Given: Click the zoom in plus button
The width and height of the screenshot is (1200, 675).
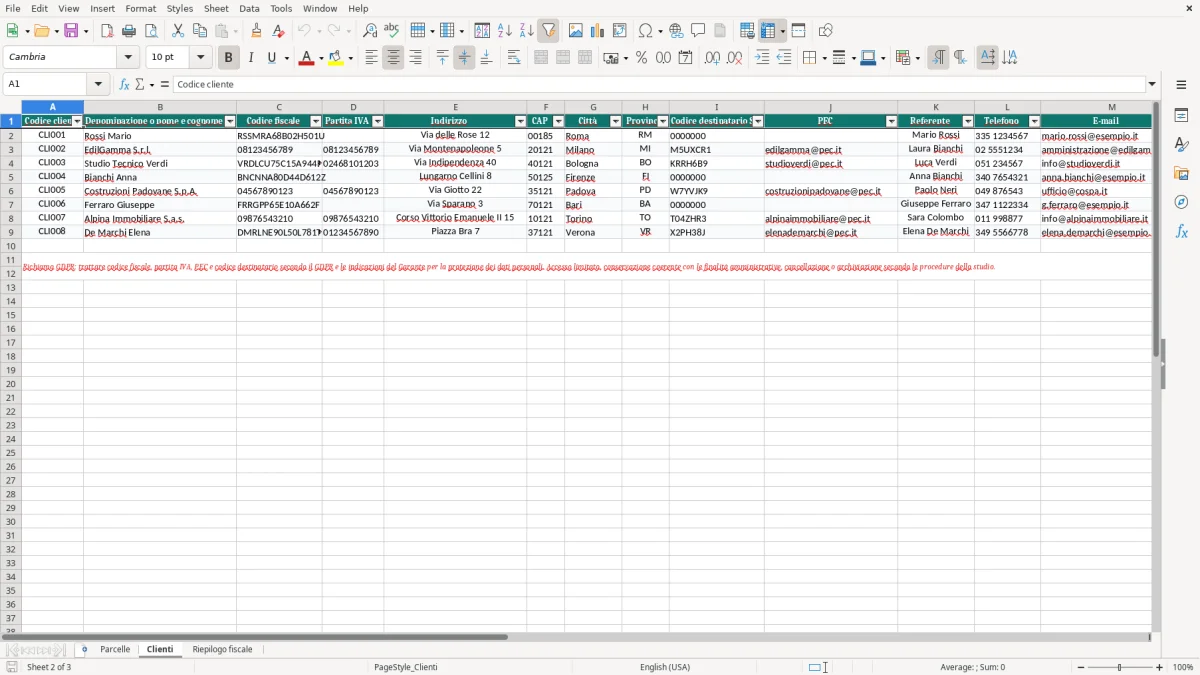Looking at the screenshot, I should pos(1160,667).
